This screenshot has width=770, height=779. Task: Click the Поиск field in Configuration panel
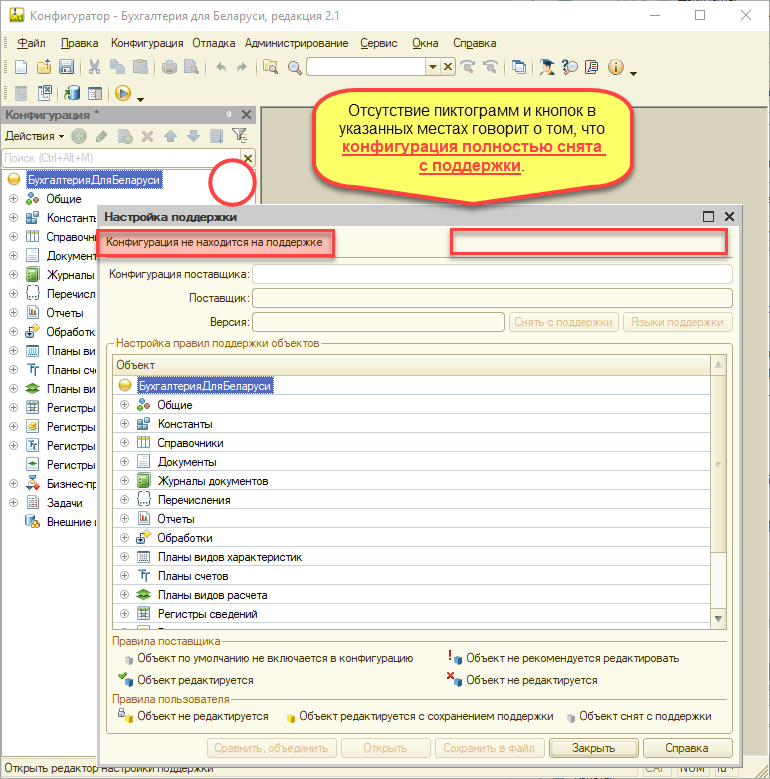click(x=122, y=158)
